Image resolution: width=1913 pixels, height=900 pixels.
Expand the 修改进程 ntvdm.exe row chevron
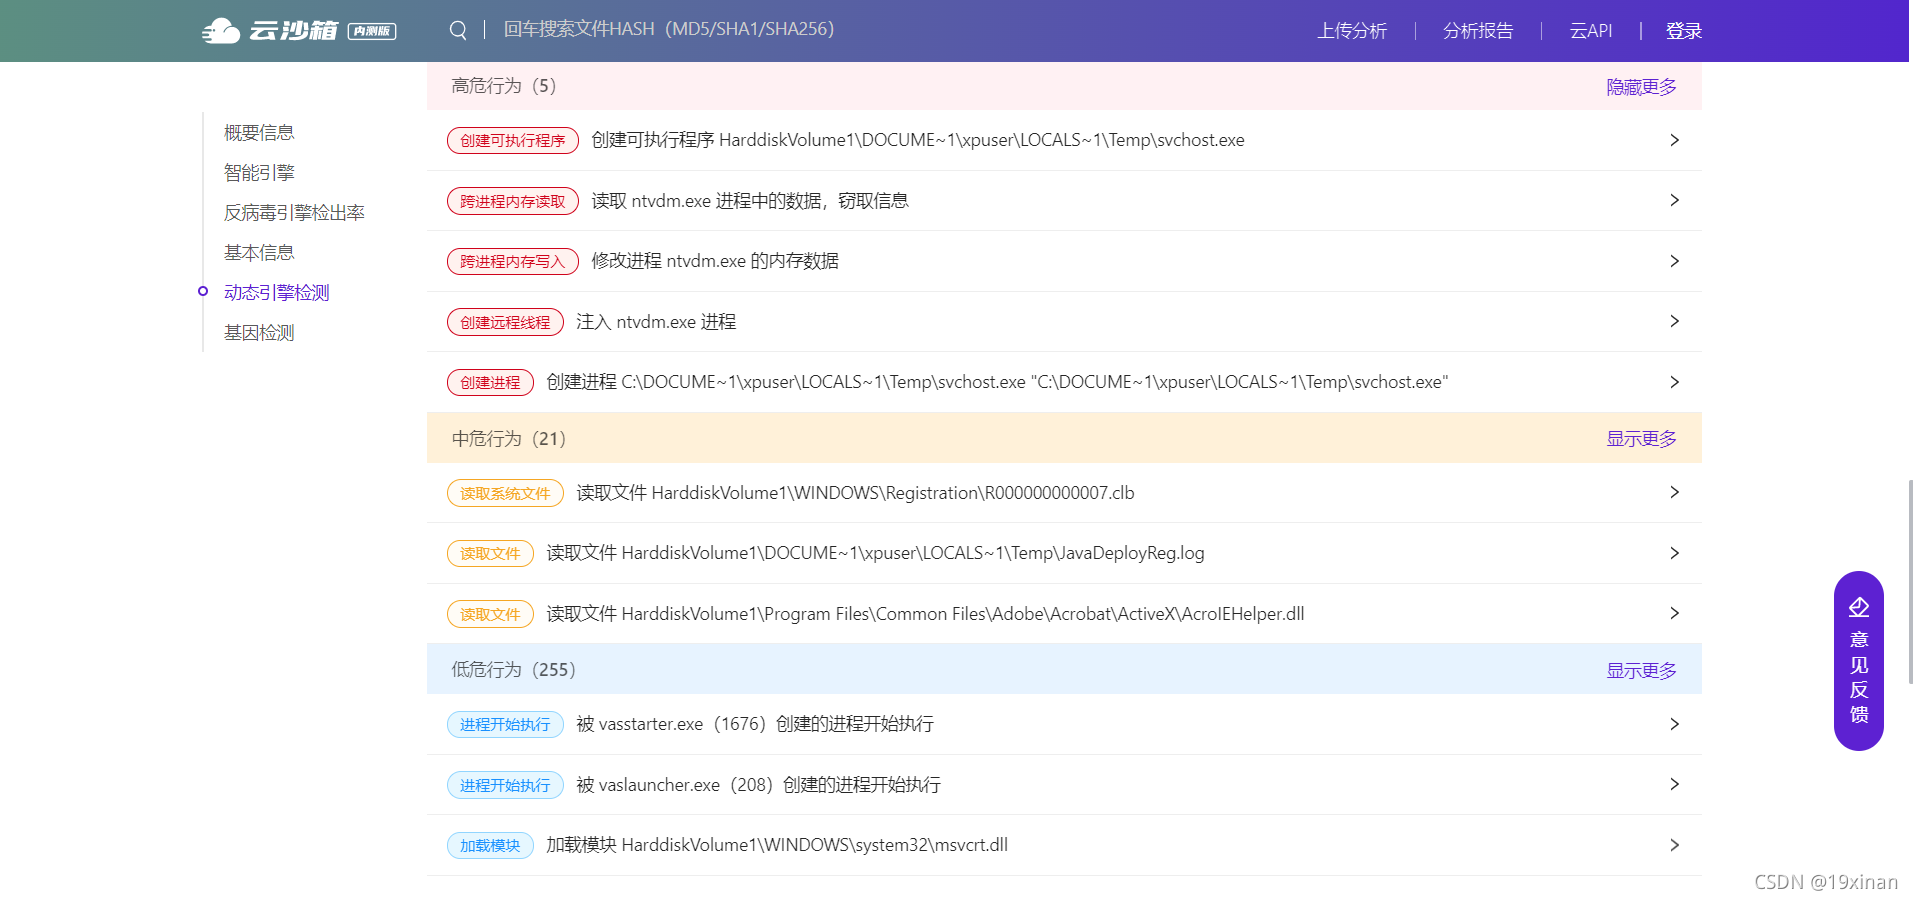pos(1674,261)
